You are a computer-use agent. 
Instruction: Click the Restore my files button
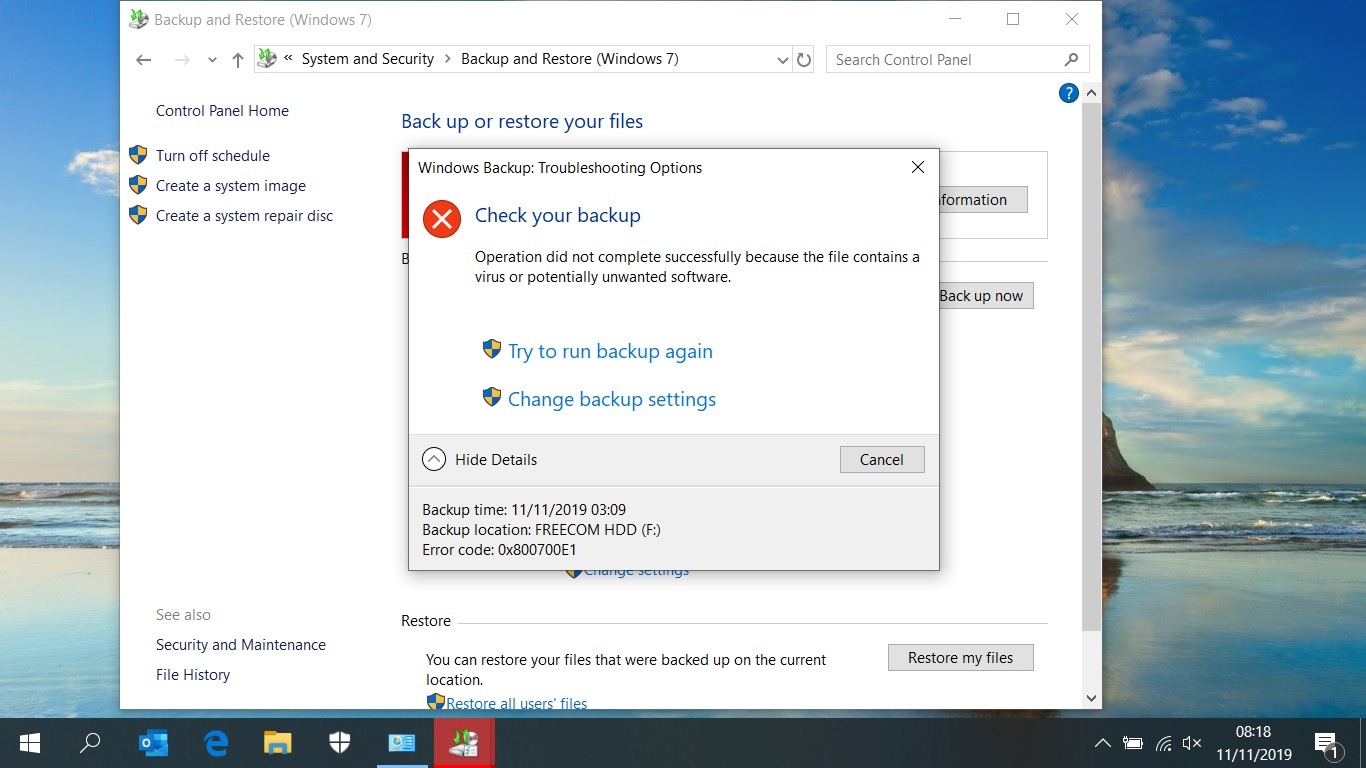pyautogui.click(x=960, y=658)
